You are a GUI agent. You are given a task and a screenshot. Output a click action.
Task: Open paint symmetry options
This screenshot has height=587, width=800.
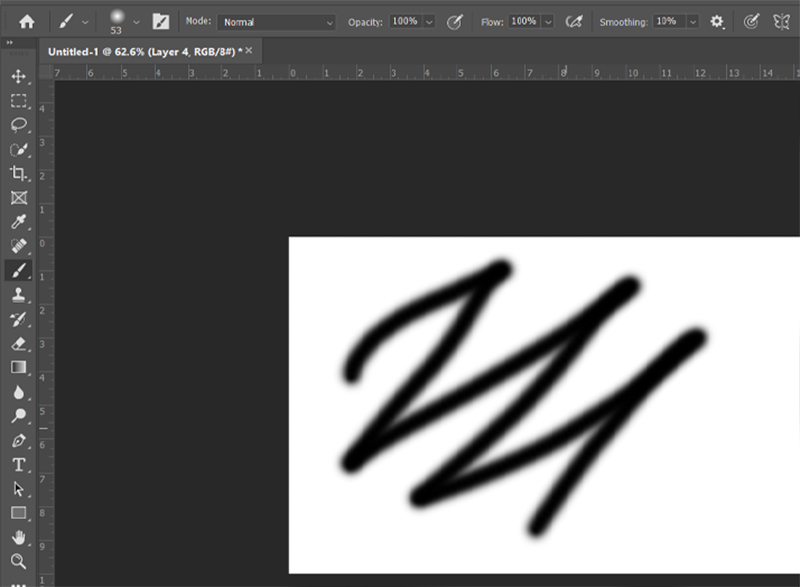(x=781, y=20)
